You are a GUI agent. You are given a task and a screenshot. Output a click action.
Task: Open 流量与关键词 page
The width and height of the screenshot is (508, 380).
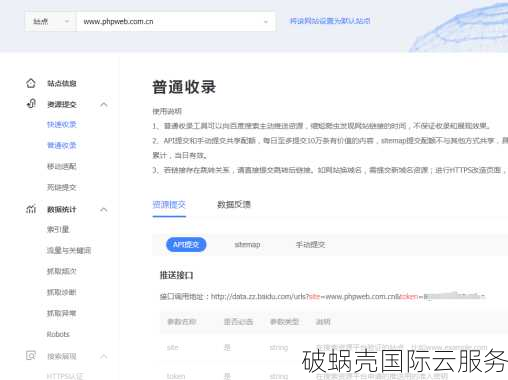(x=69, y=250)
